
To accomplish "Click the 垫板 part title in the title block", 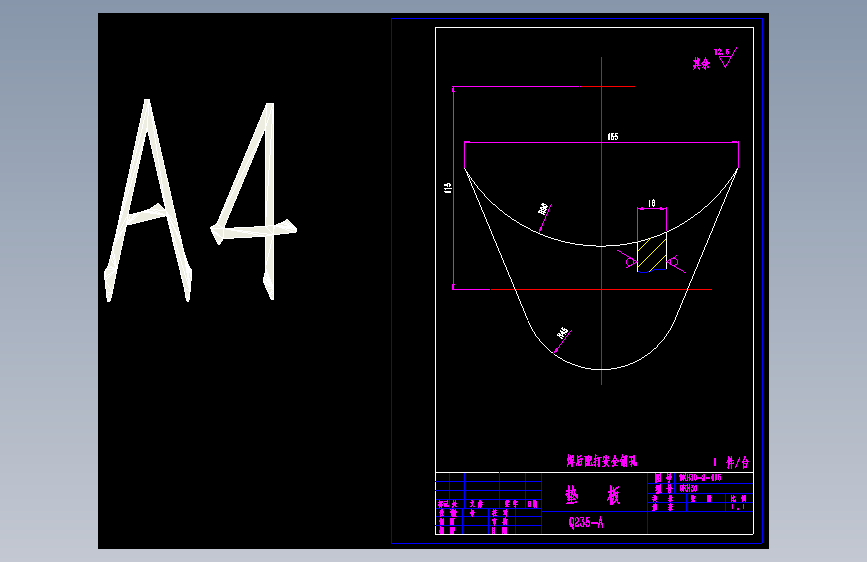I will tap(593, 496).
